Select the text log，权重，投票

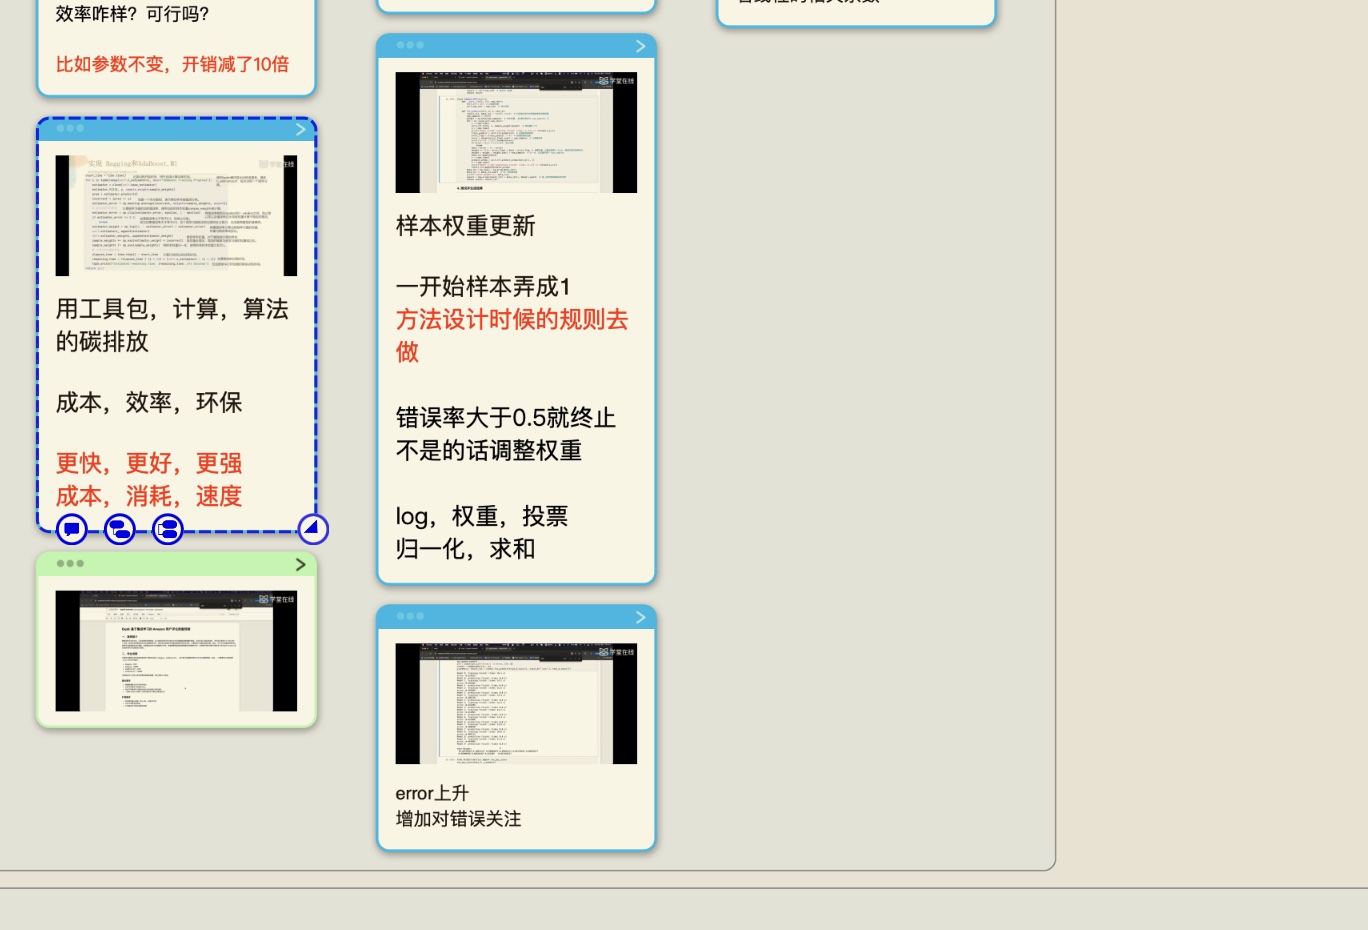pyautogui.click(x=482, y=516)
